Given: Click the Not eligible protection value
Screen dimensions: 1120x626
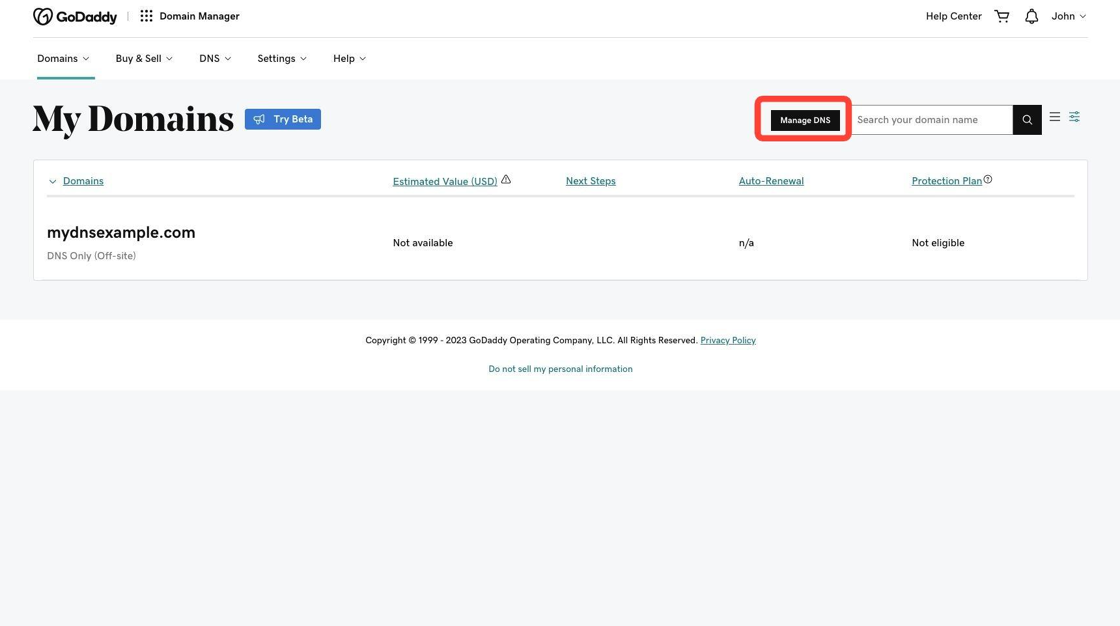Looking at the screenshot, I should [938, 243].
